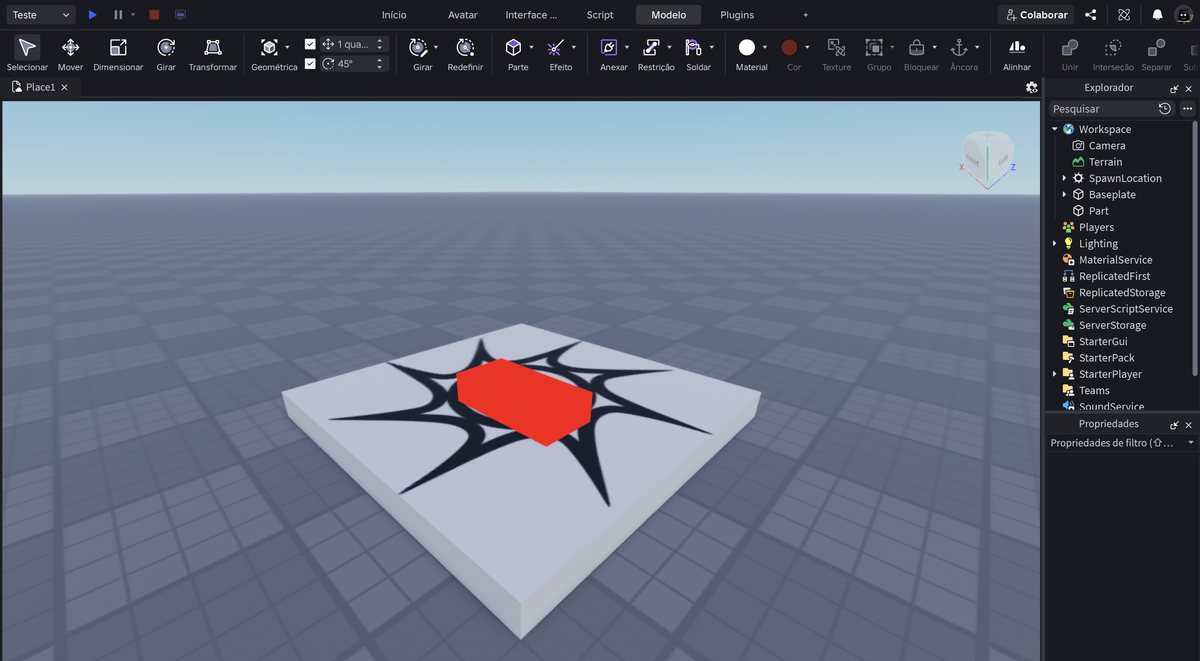
Task: Start playtest with the blue play button
Action: click(x=92, y=15)
